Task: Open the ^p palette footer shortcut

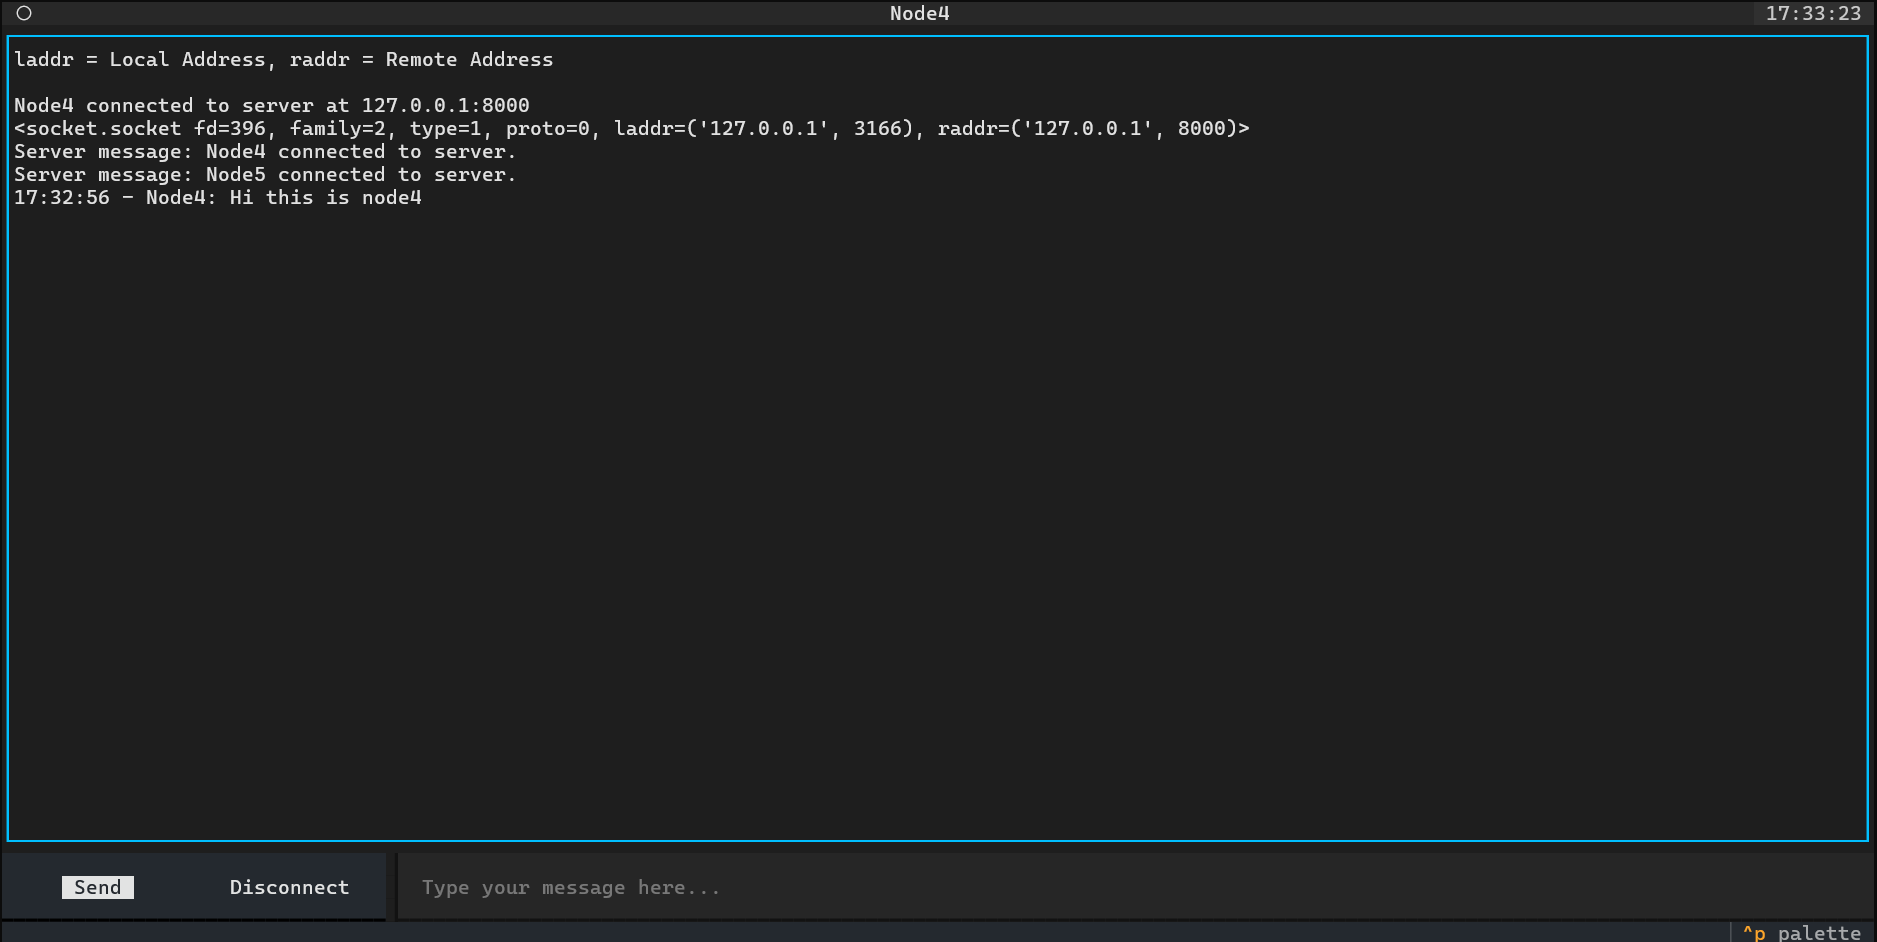Action: point(1801,932)
